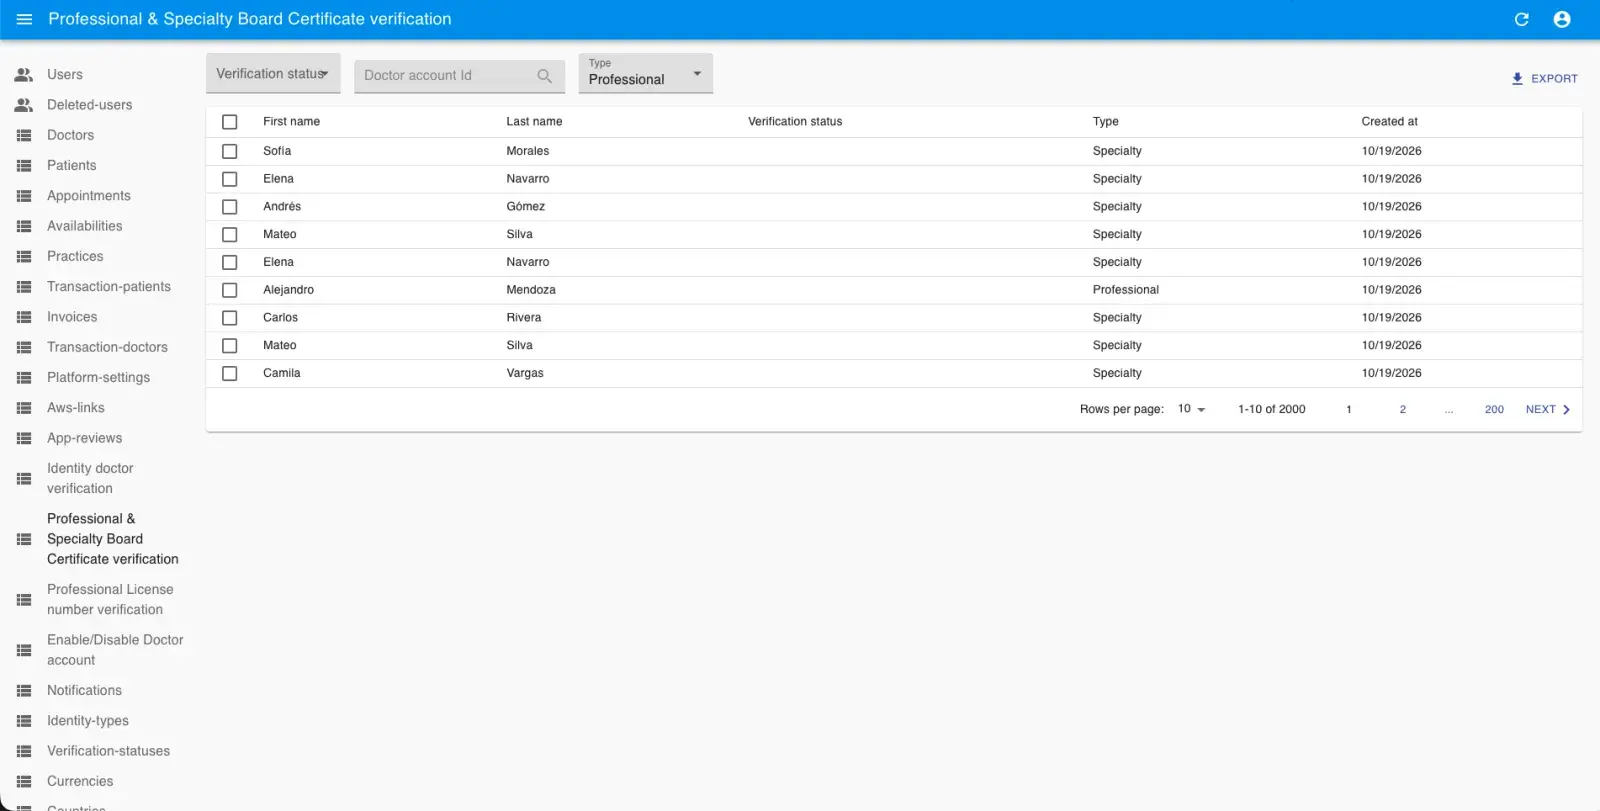The width and height of the screenshot is (1600, 811).
Task: Click the Appointments list icon
Action: [24, 196]
